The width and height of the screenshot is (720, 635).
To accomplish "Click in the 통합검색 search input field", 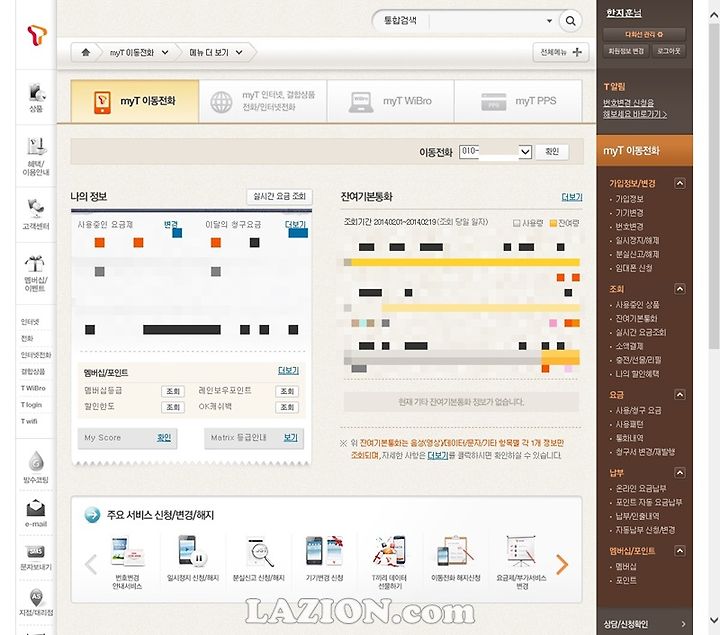I will (x=487, y=21).
